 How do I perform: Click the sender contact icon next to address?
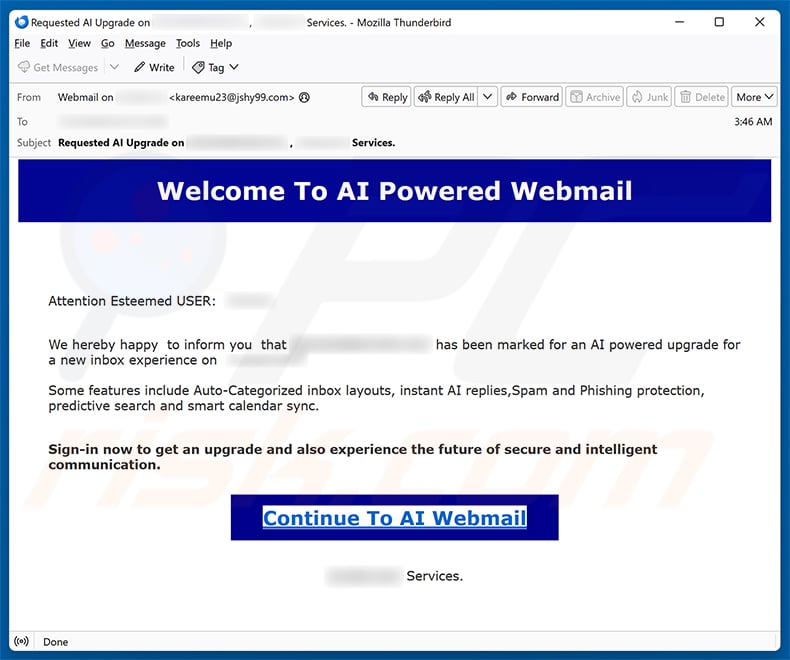coord(304,97)
